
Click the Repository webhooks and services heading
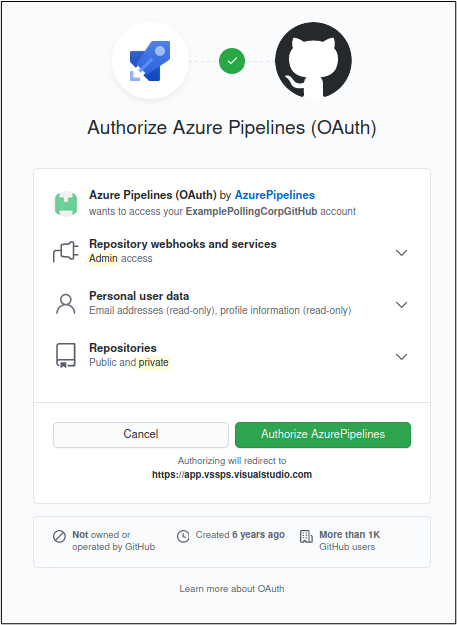(183, 244)
